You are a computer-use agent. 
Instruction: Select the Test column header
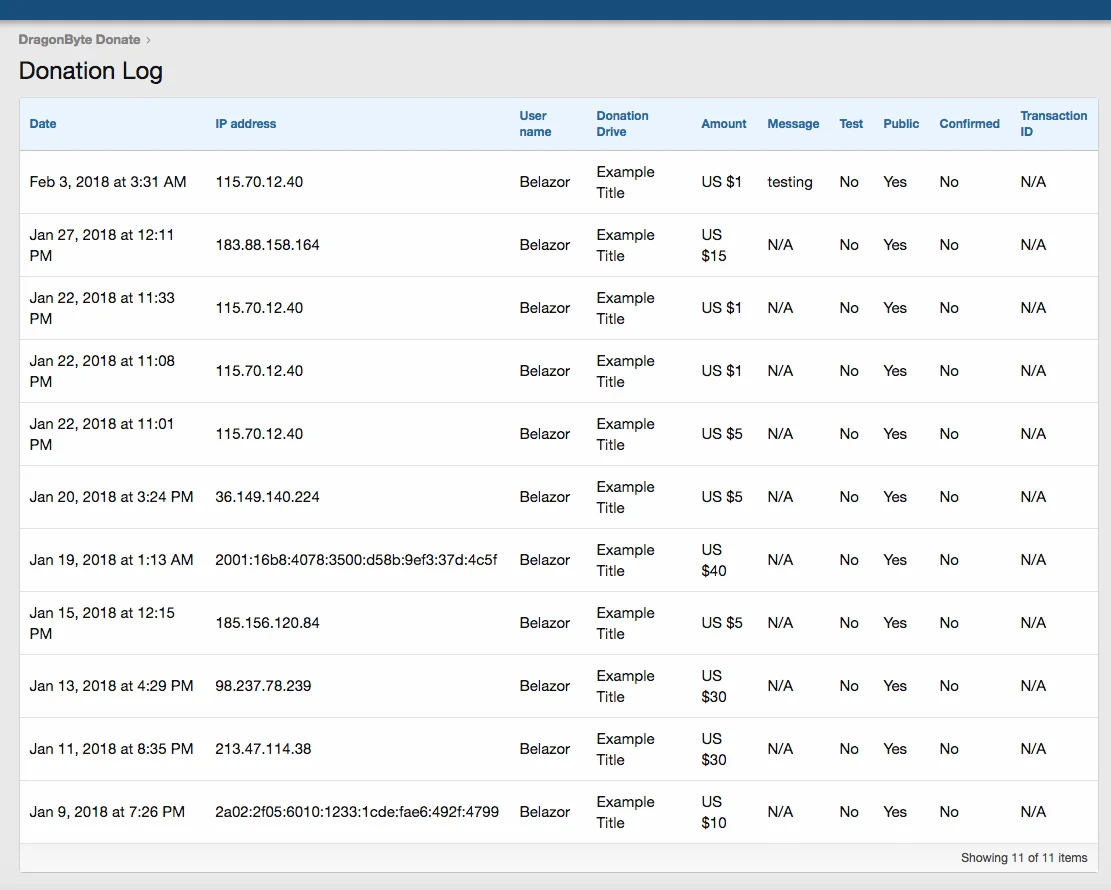[851, 124]
